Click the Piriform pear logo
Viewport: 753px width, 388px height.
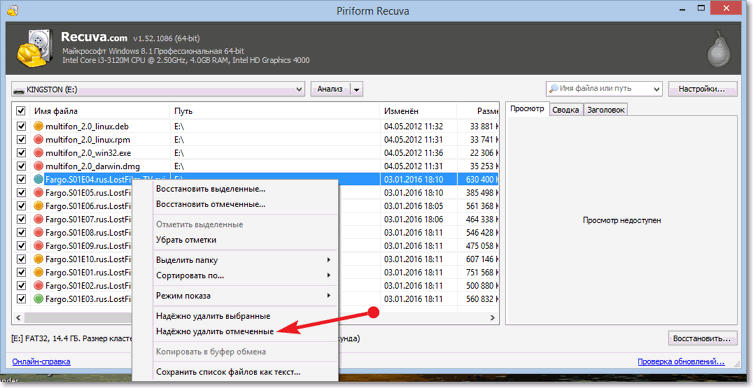(x=719, y=48)
